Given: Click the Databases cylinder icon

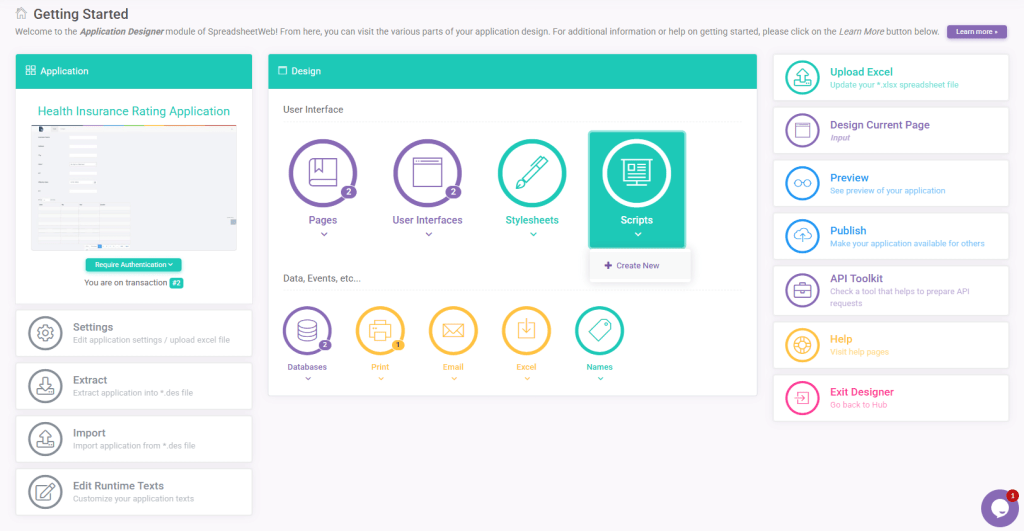Looking at the screenshot, I should pyautogui.click(x=307, y=331).
